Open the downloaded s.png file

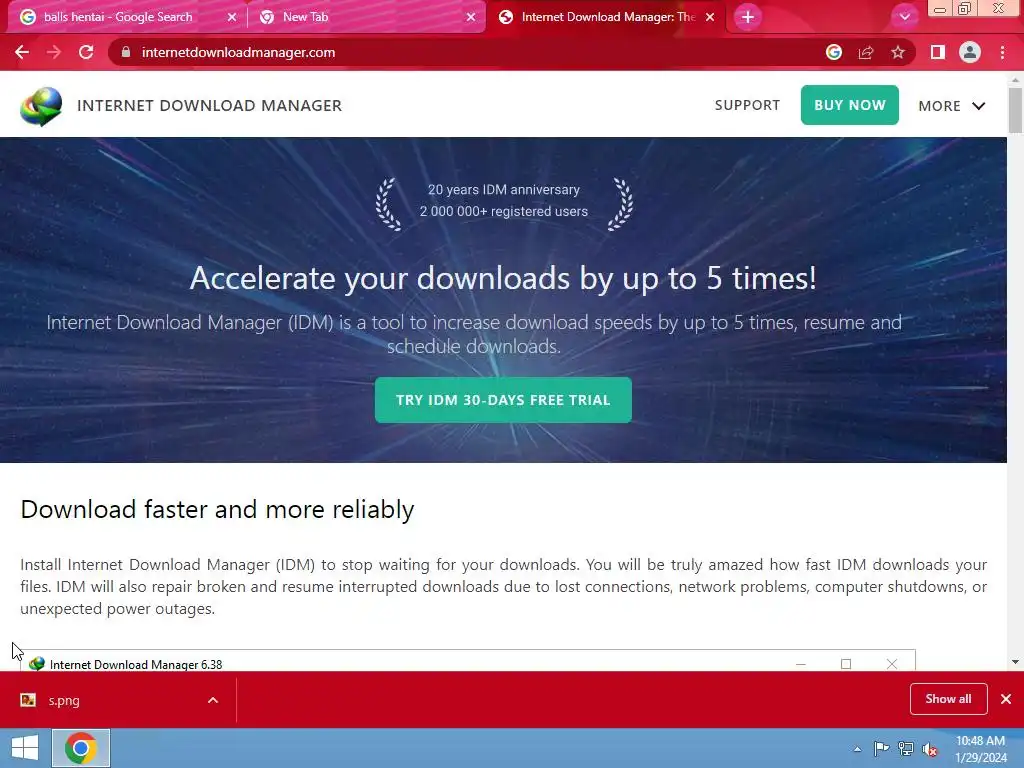click(63, 700)
